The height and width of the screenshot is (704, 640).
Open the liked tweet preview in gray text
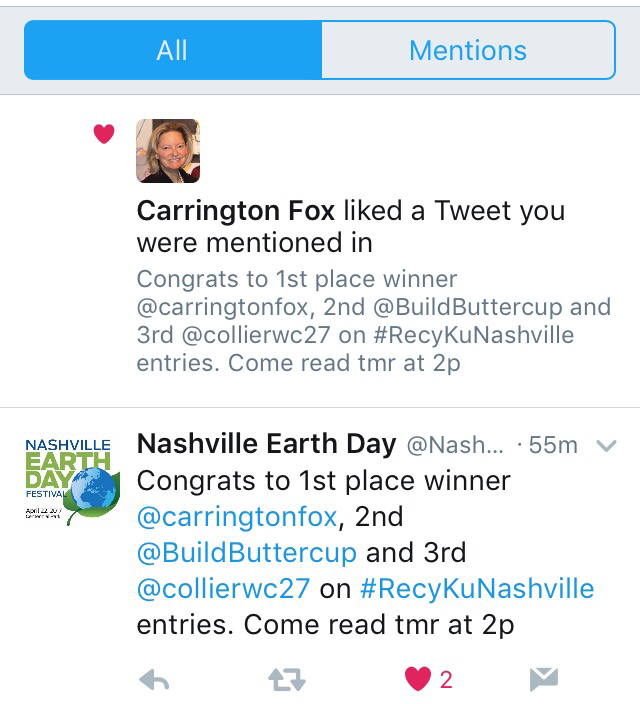tap(372, 320)
